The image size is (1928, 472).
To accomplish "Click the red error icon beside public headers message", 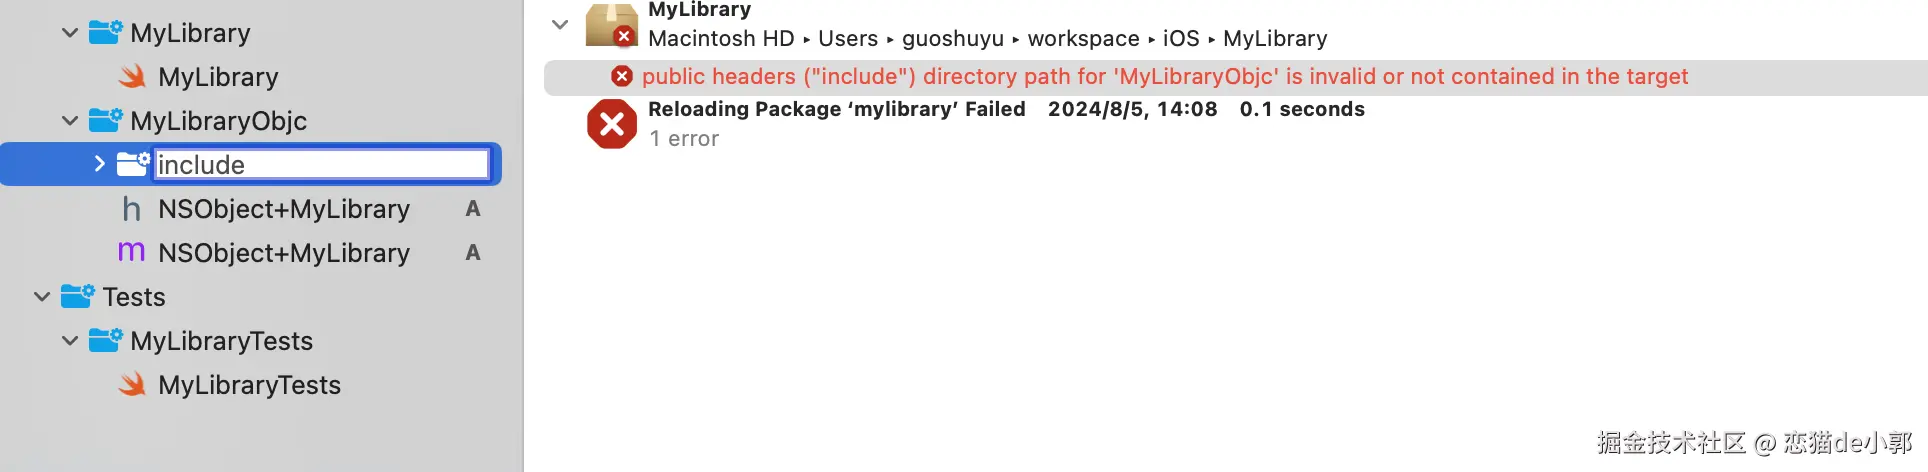I will tap(622, 76).
